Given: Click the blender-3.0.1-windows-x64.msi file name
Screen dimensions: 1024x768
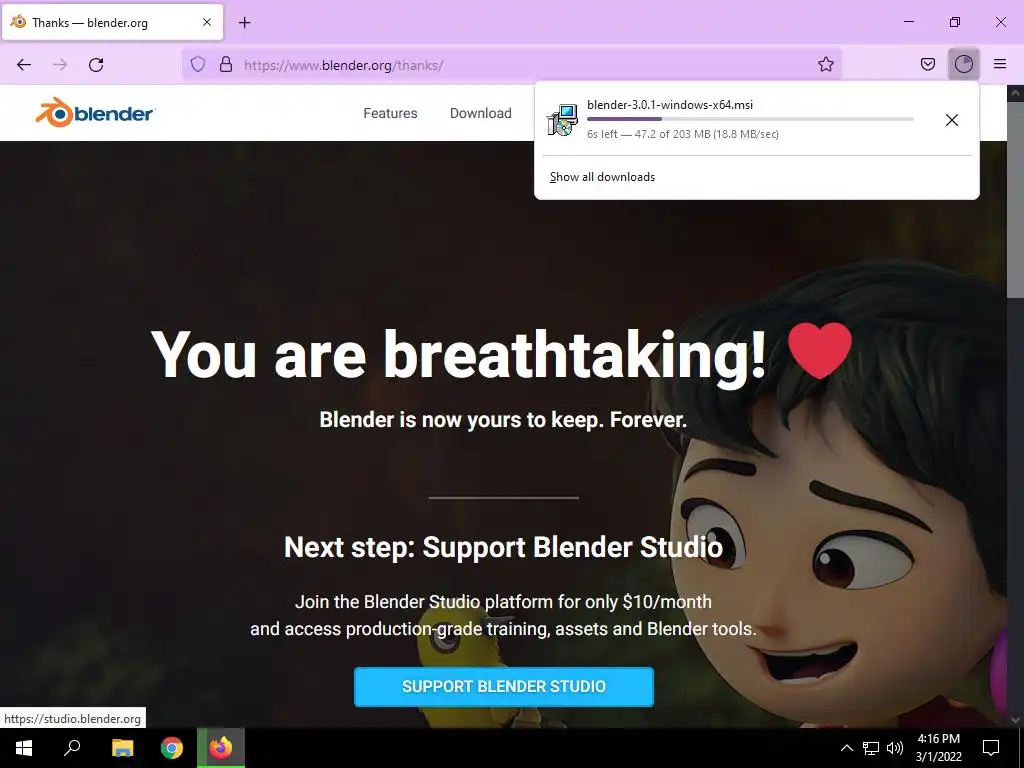Looking at the screenshot, I should (x=670, y=104).
